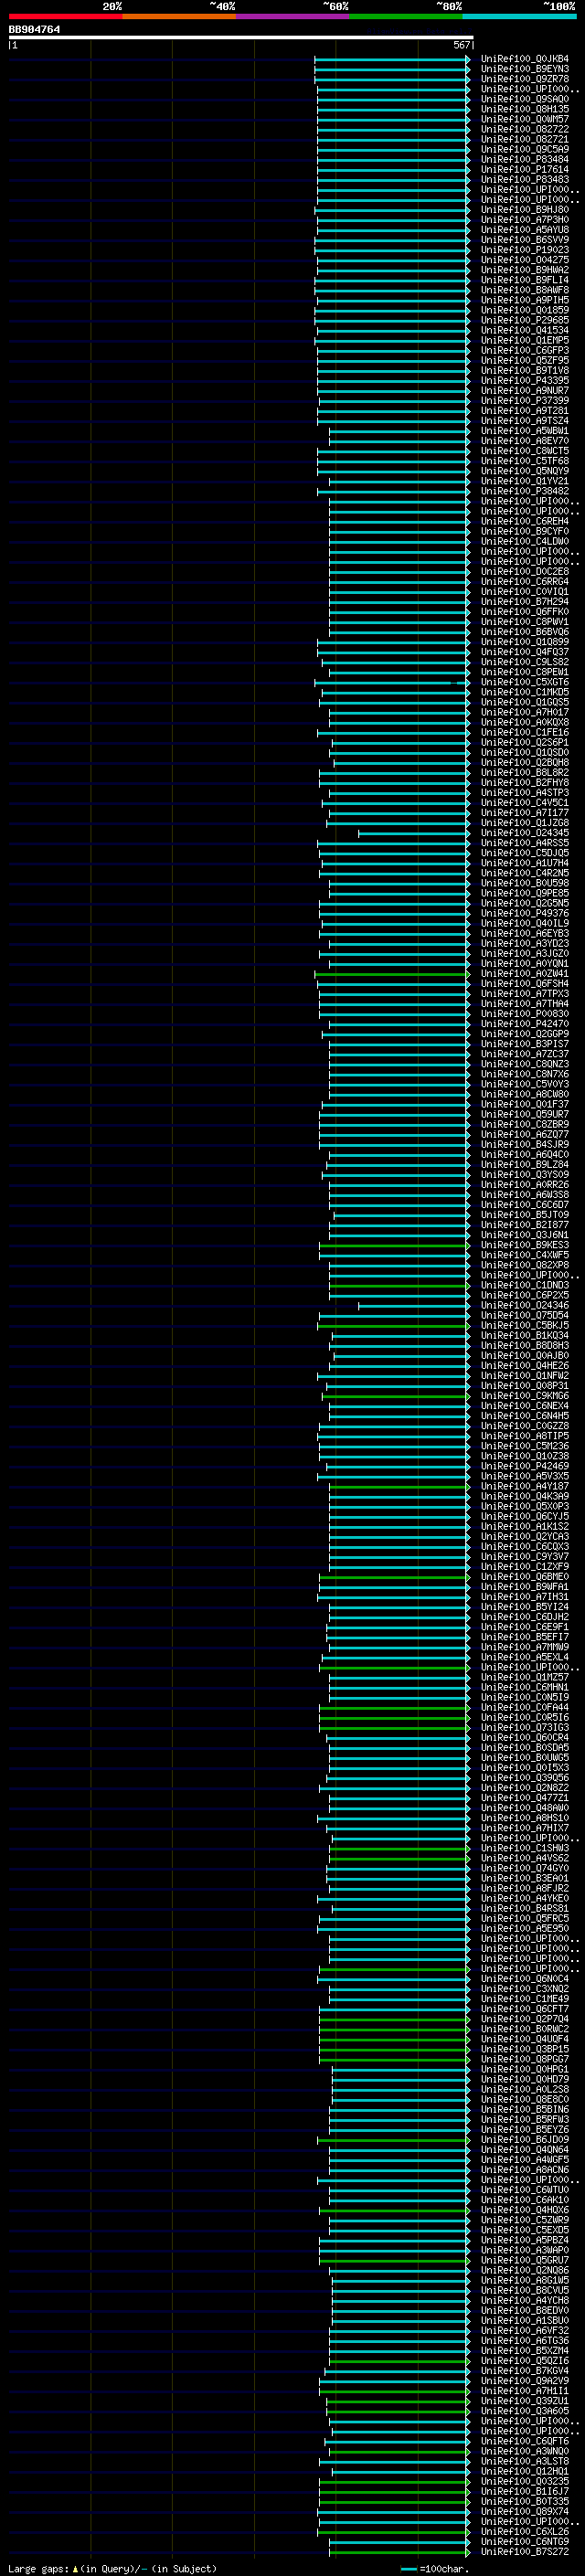Select the UniRef100_P17614 label
The image size is (585, 2576).
click(x=525, y=170)
